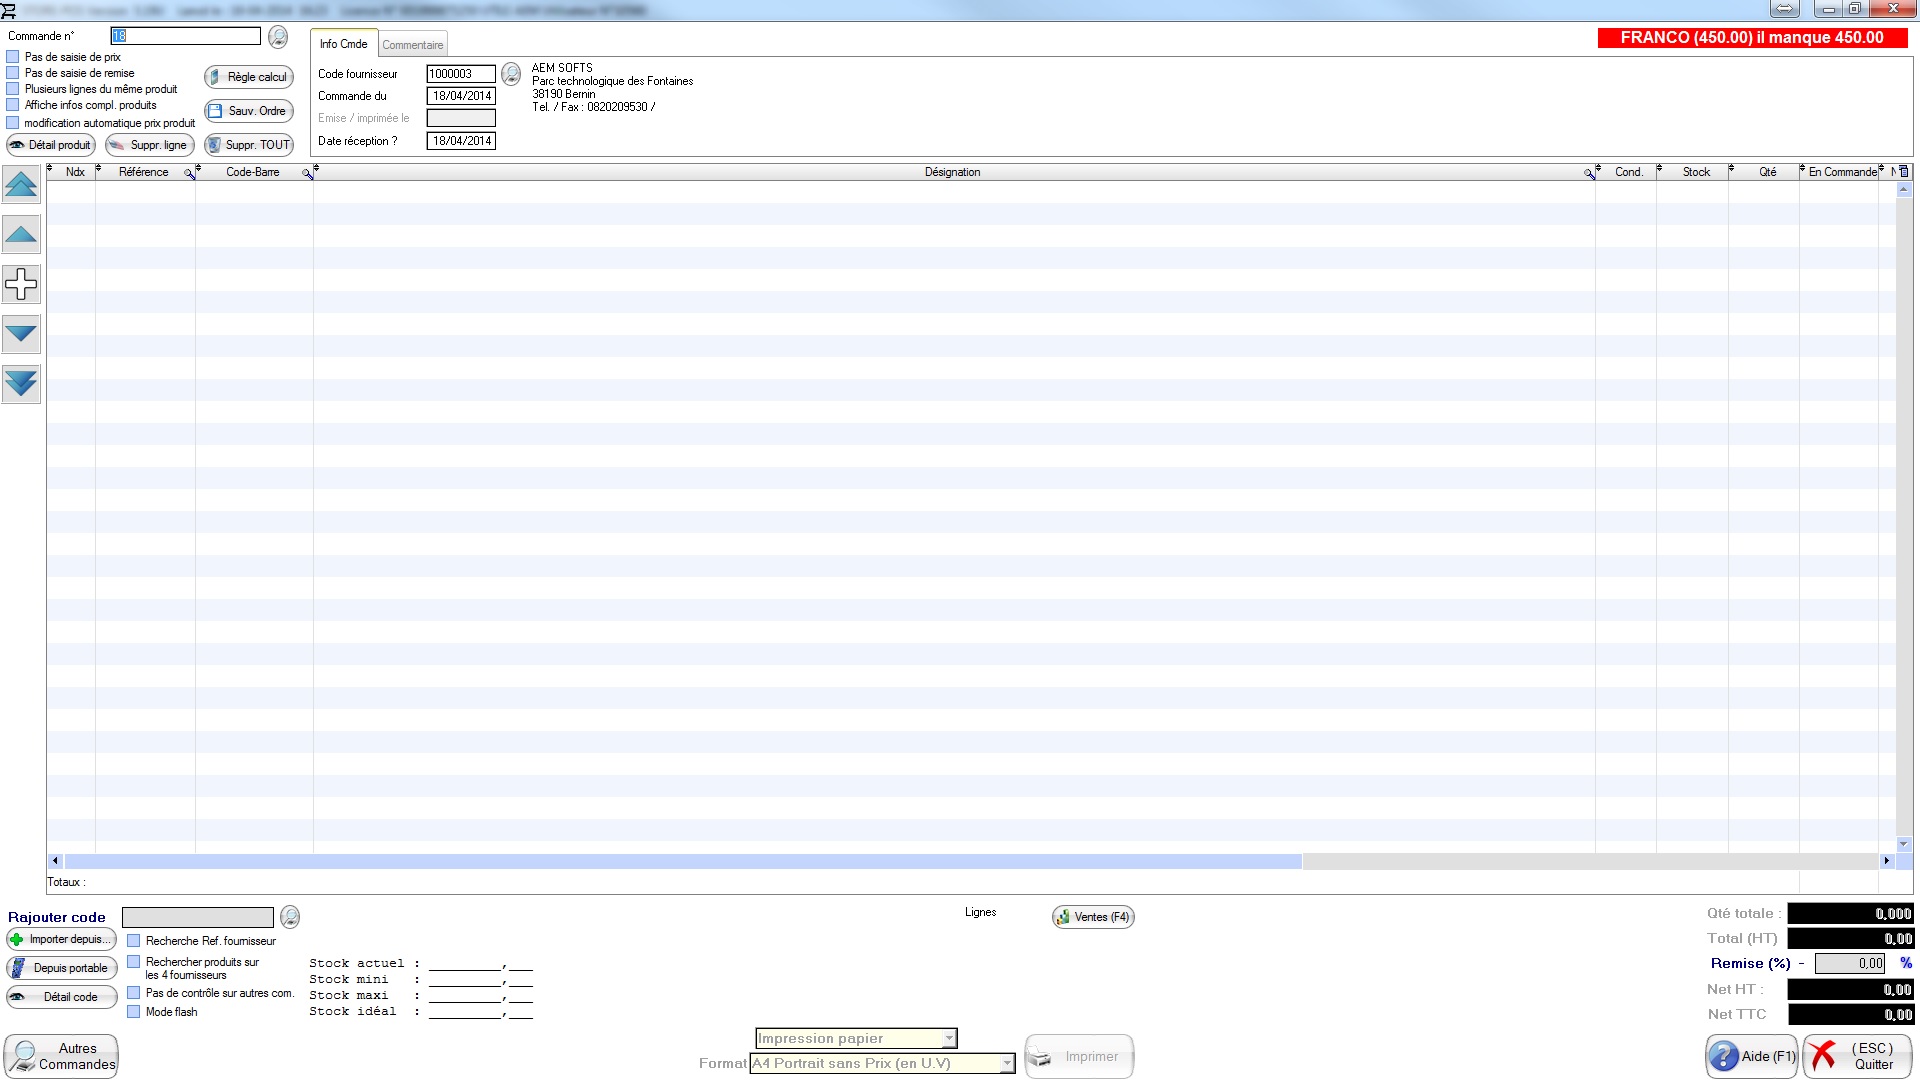The image size is (1920, 1080).
Task: Check Recherche Ref. fournisseur option
Action: 134,941
